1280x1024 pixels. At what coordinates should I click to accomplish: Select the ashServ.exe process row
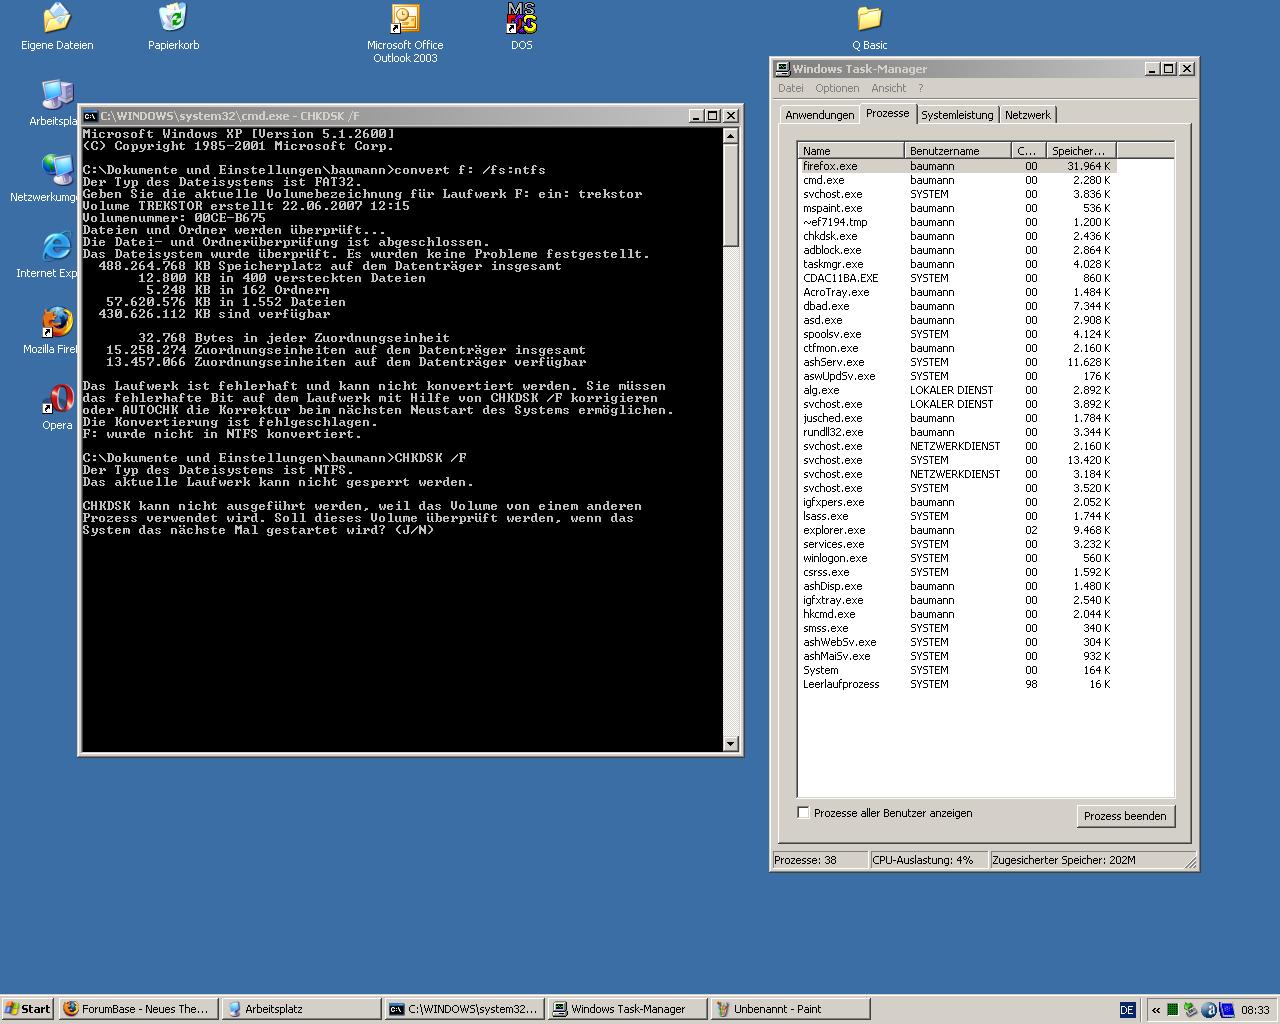[957, 362]
